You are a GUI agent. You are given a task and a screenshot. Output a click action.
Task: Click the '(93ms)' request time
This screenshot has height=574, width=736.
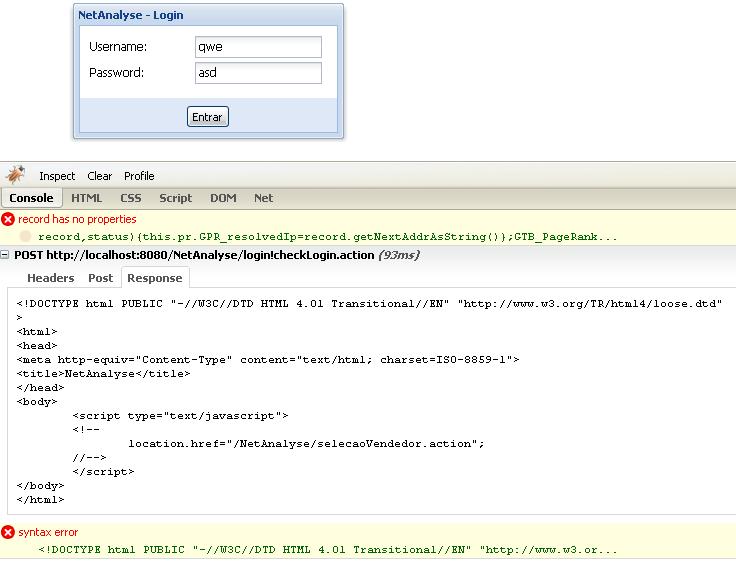[x=399, y=255]
